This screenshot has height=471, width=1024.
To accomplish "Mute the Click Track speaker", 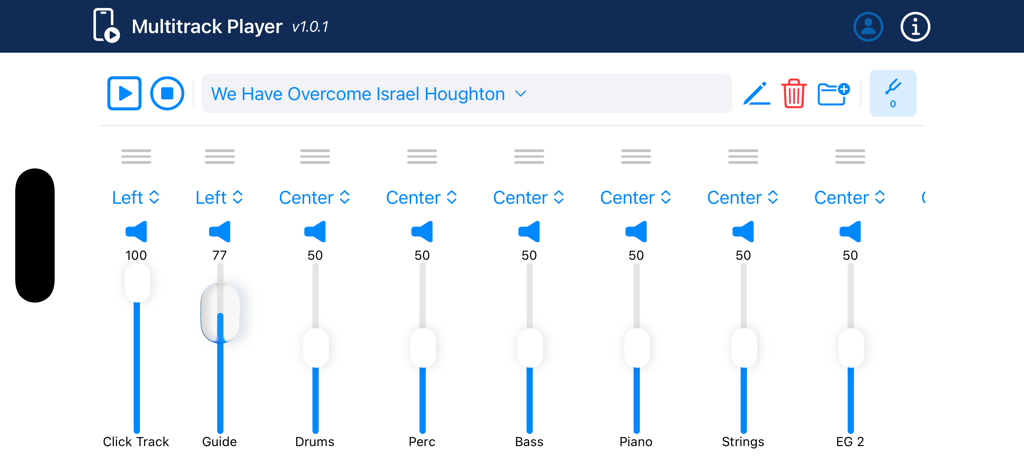I will click(x=136, y=232).
